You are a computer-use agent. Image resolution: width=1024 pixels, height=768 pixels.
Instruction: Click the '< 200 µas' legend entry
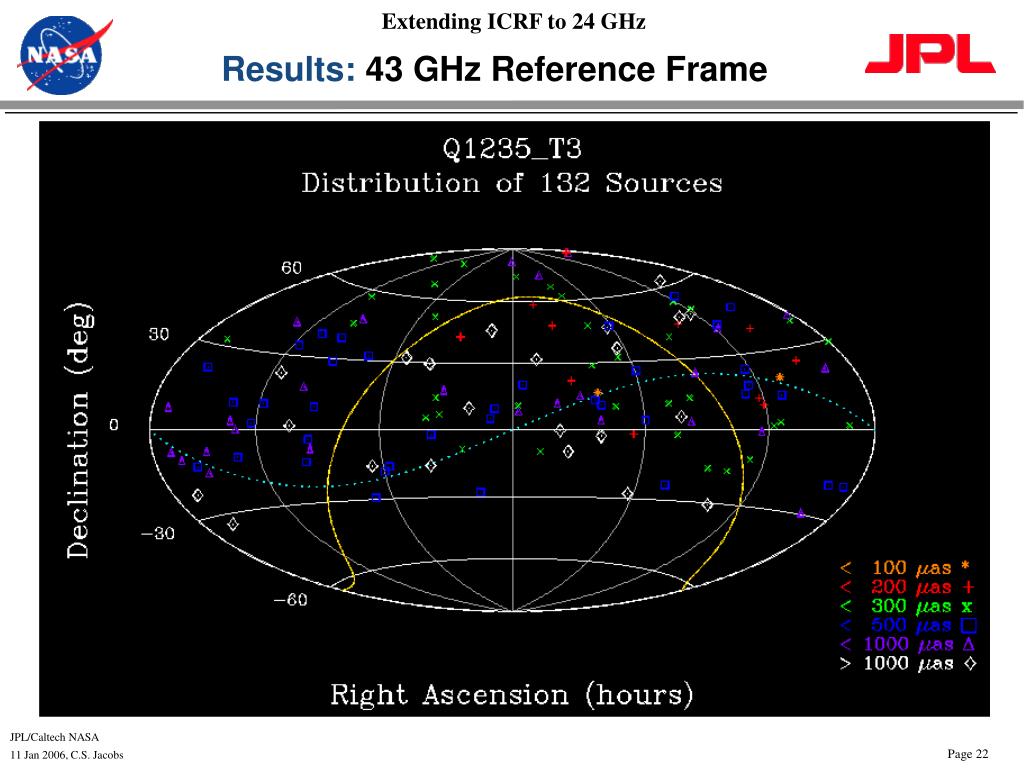click(x=895, y=586)
